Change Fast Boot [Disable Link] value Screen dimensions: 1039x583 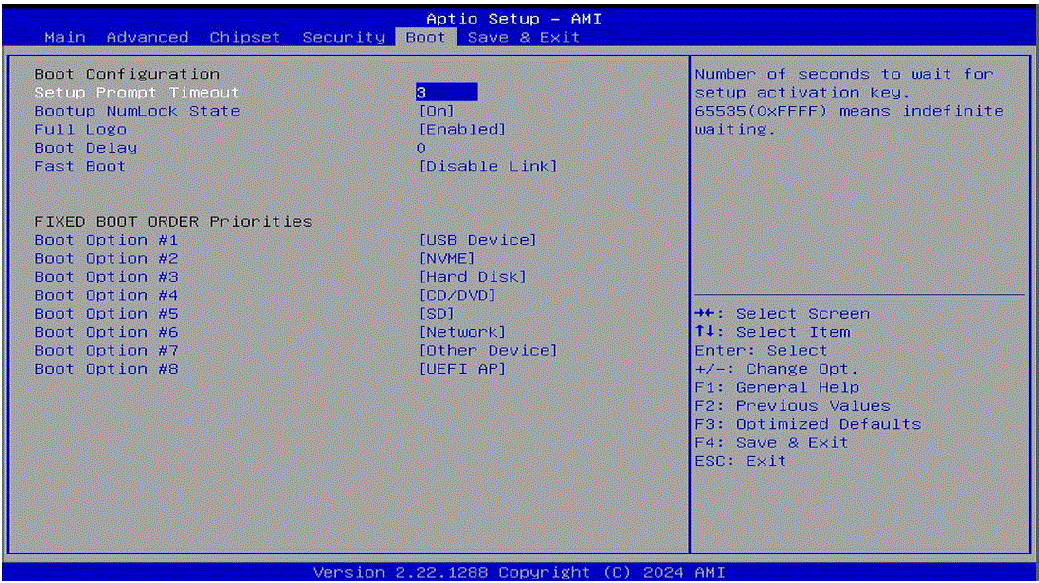pos(488,166)
